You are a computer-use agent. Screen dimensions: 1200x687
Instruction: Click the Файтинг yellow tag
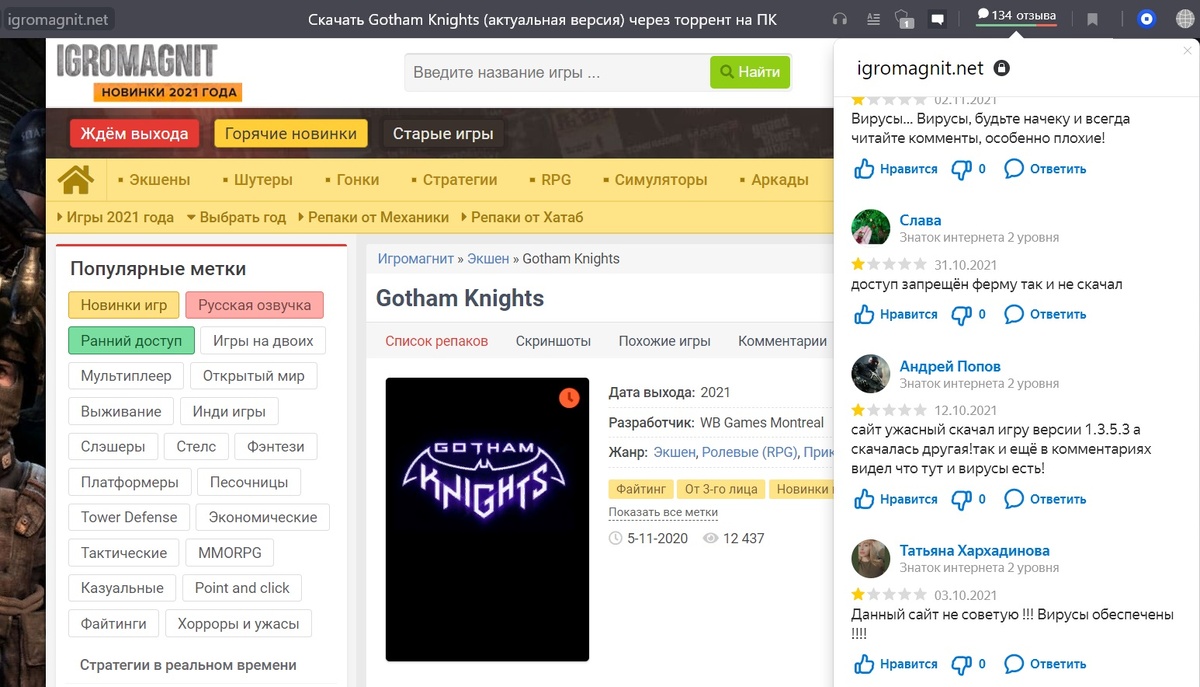(641, 489)
